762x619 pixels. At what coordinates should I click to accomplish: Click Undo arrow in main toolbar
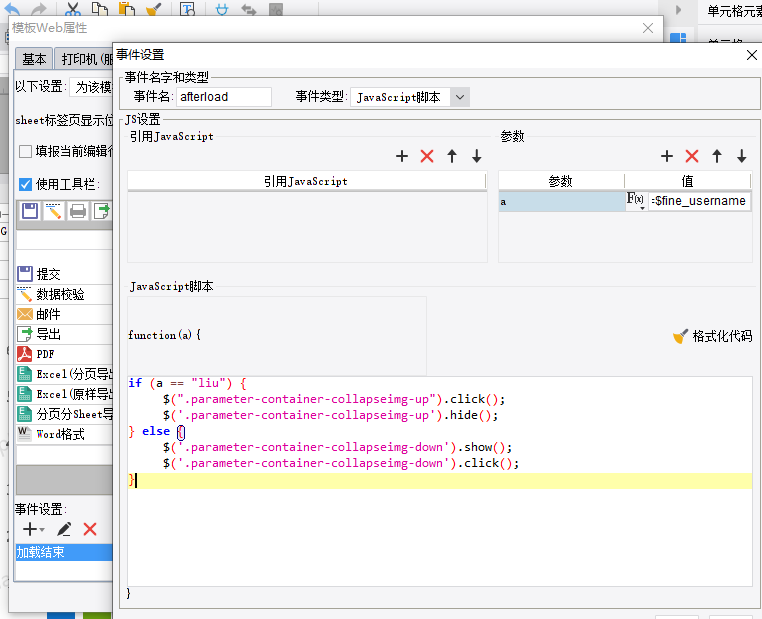pyautogui.click(x=13, y=8)
